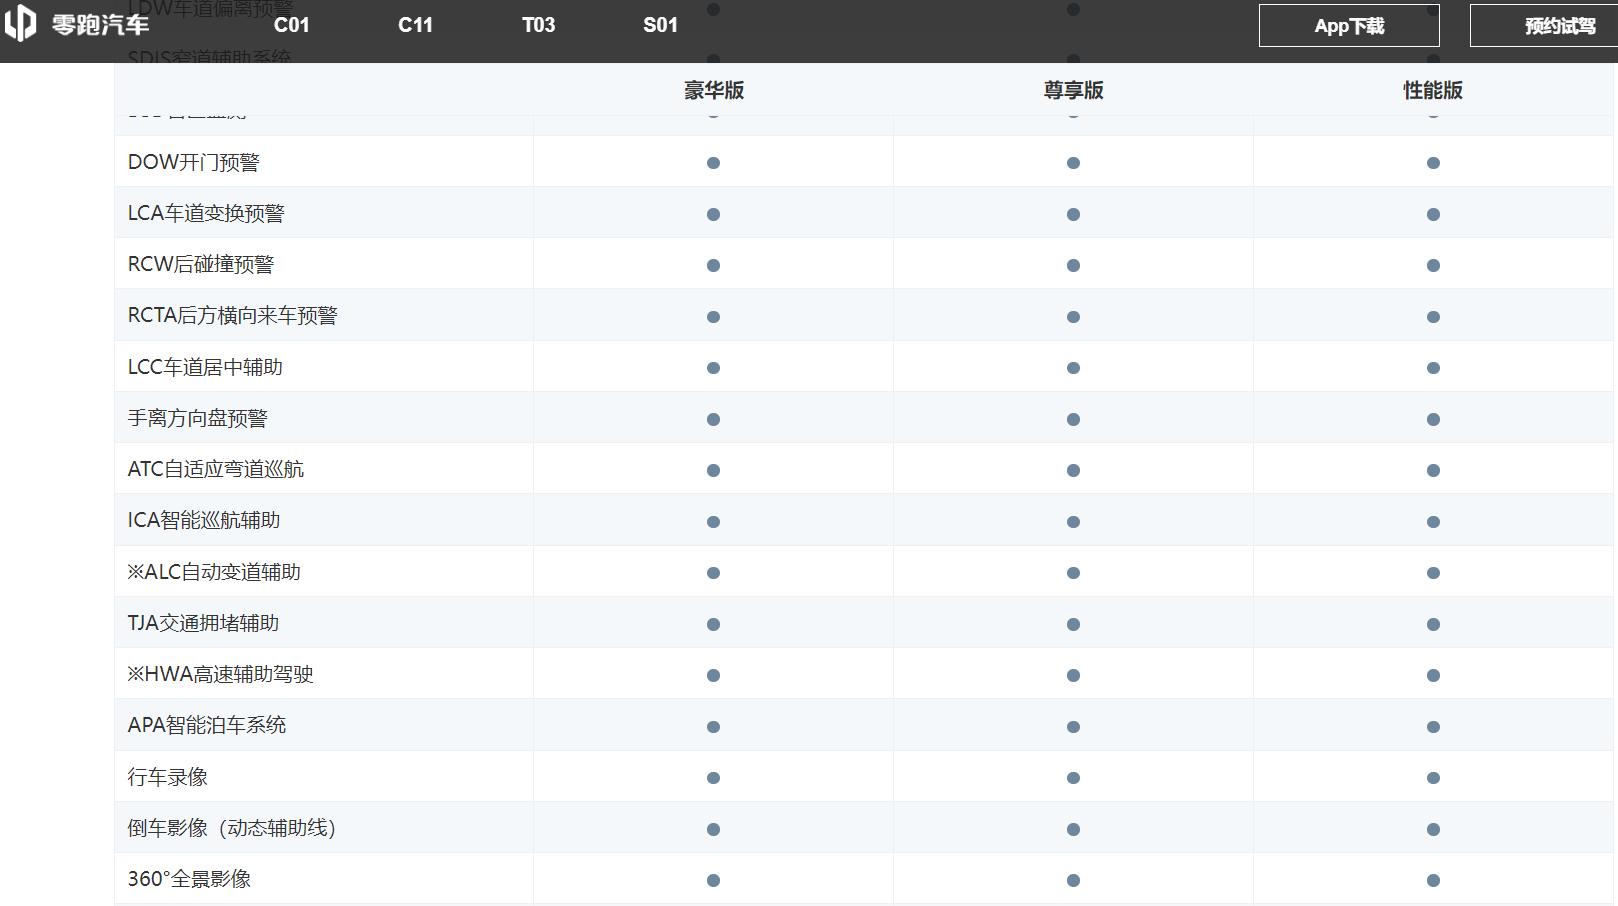Click the DOW开门预警 row label
Image resolution: width=1618 pixels, height=906 pixels.
[194, 162]
